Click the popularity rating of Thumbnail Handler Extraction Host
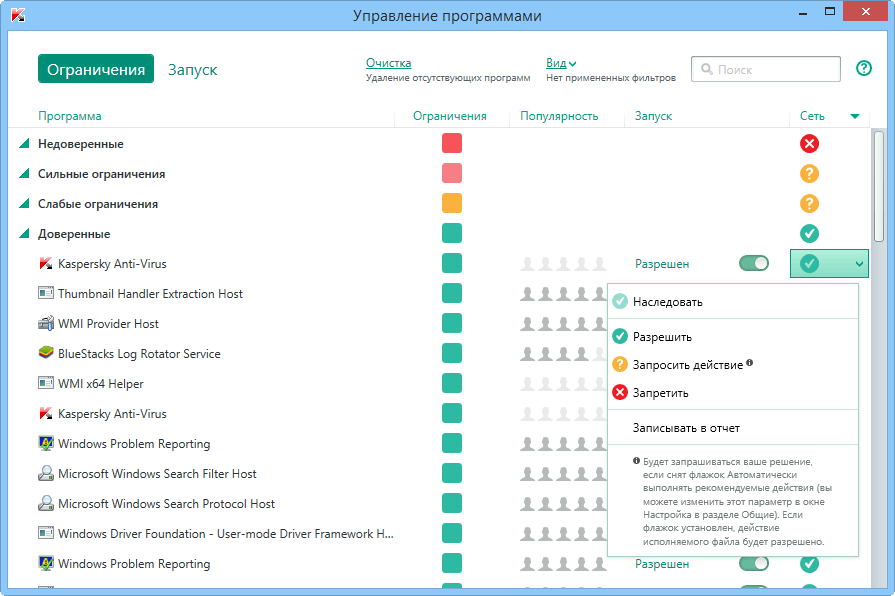The width and height of the screenshot is (895, 596). (563, 293)
